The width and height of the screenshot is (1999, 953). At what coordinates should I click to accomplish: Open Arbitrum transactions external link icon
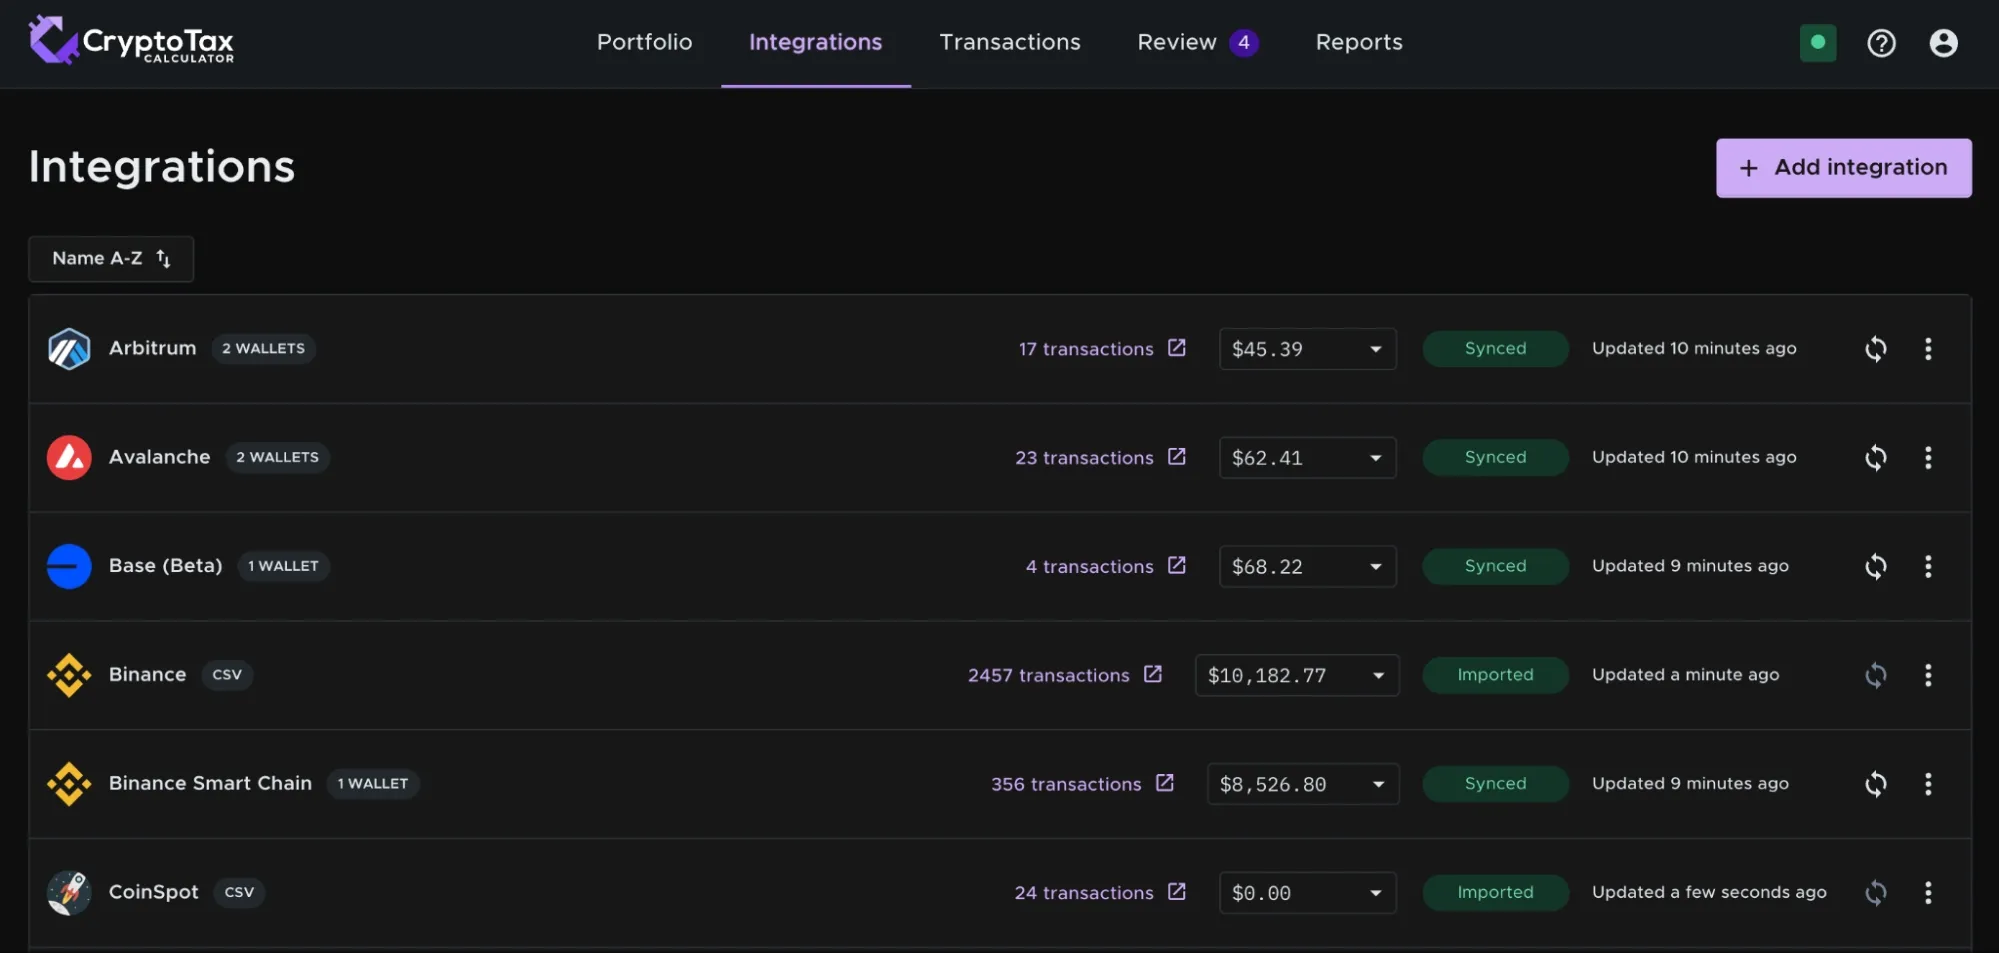point(1177,348)
